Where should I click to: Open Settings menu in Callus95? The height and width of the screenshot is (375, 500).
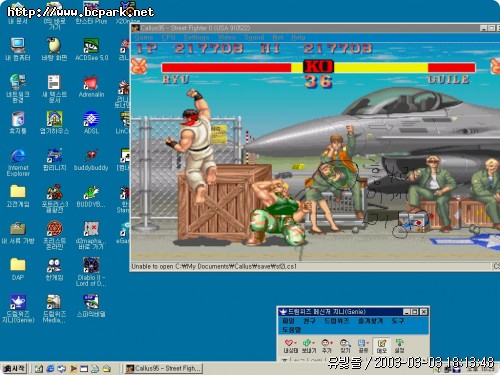[x=196, y=37]
